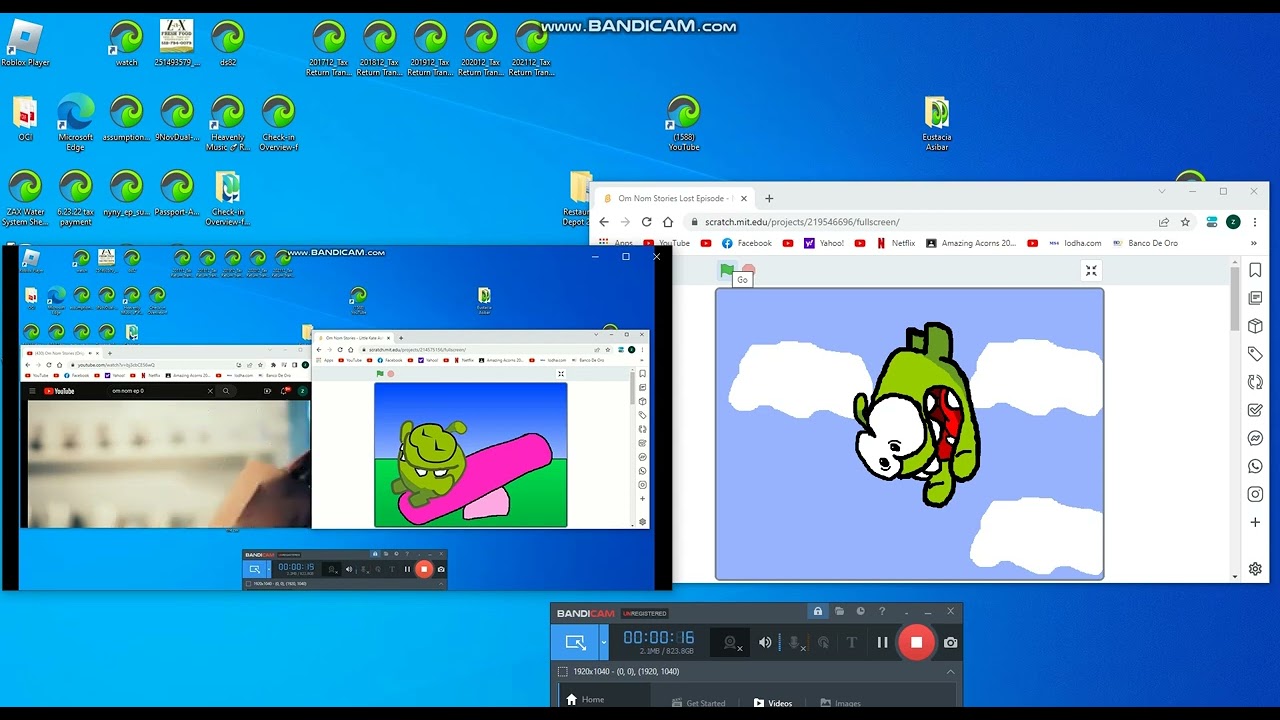Go to Chrome home page
The height and width of the screenshot is (720, 1280).
click(668, 222)
